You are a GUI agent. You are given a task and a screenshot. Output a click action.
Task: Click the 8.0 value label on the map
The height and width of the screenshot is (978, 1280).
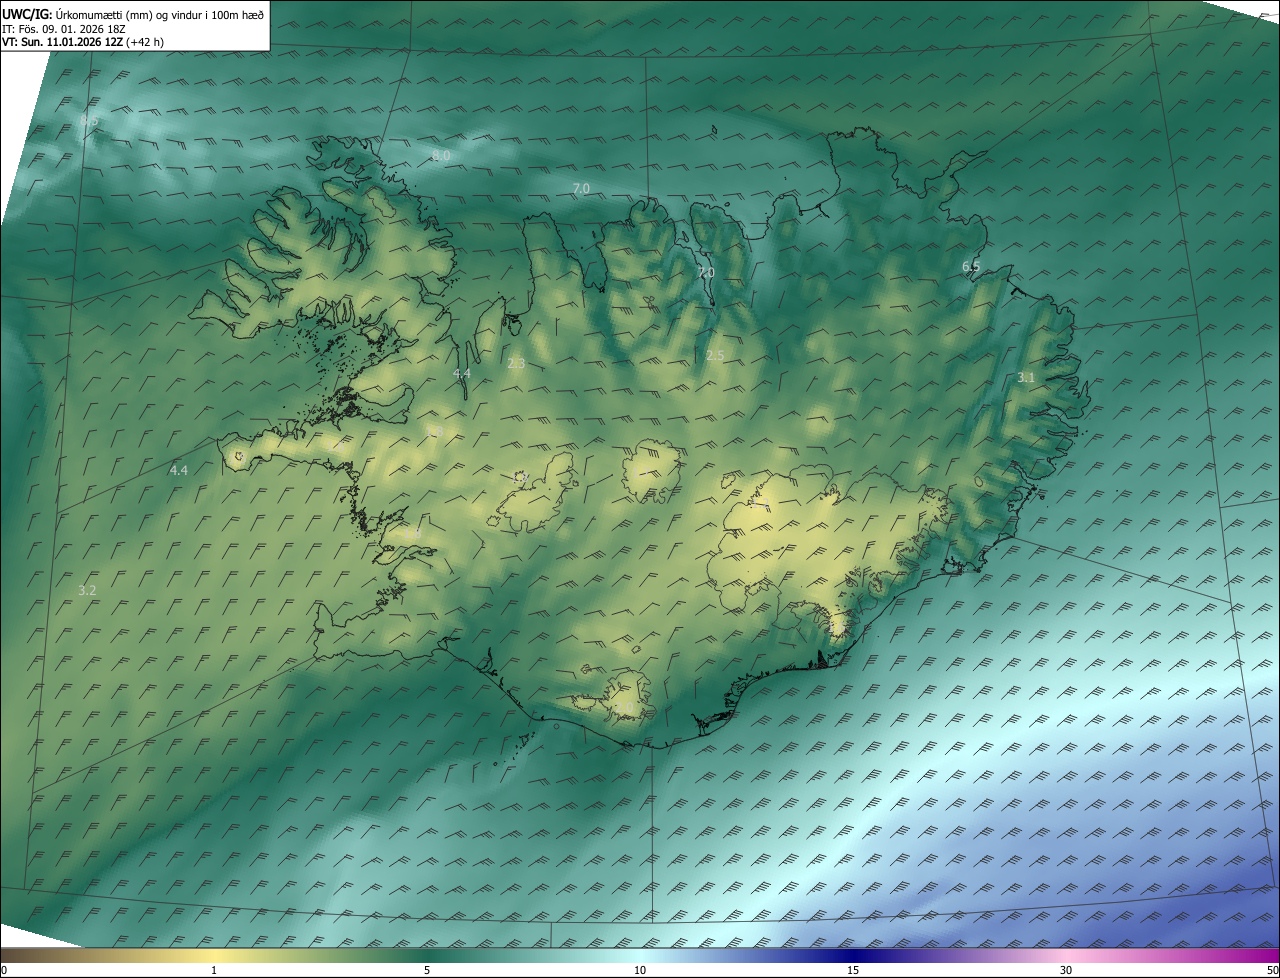click(x=440, y=156)
